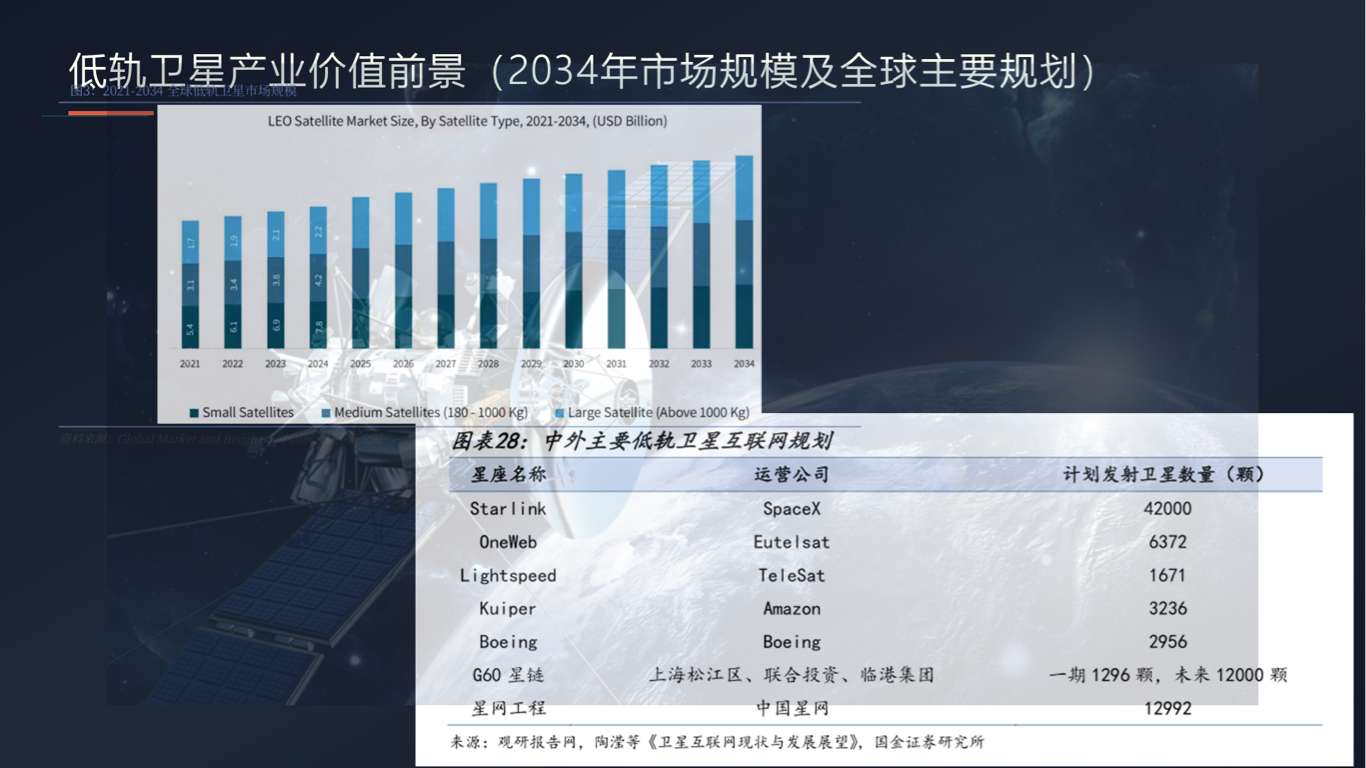Click the chart title 'LEO Satellite Market Size'
Screen dimensions: 1366x768
(x=467, y=121)
